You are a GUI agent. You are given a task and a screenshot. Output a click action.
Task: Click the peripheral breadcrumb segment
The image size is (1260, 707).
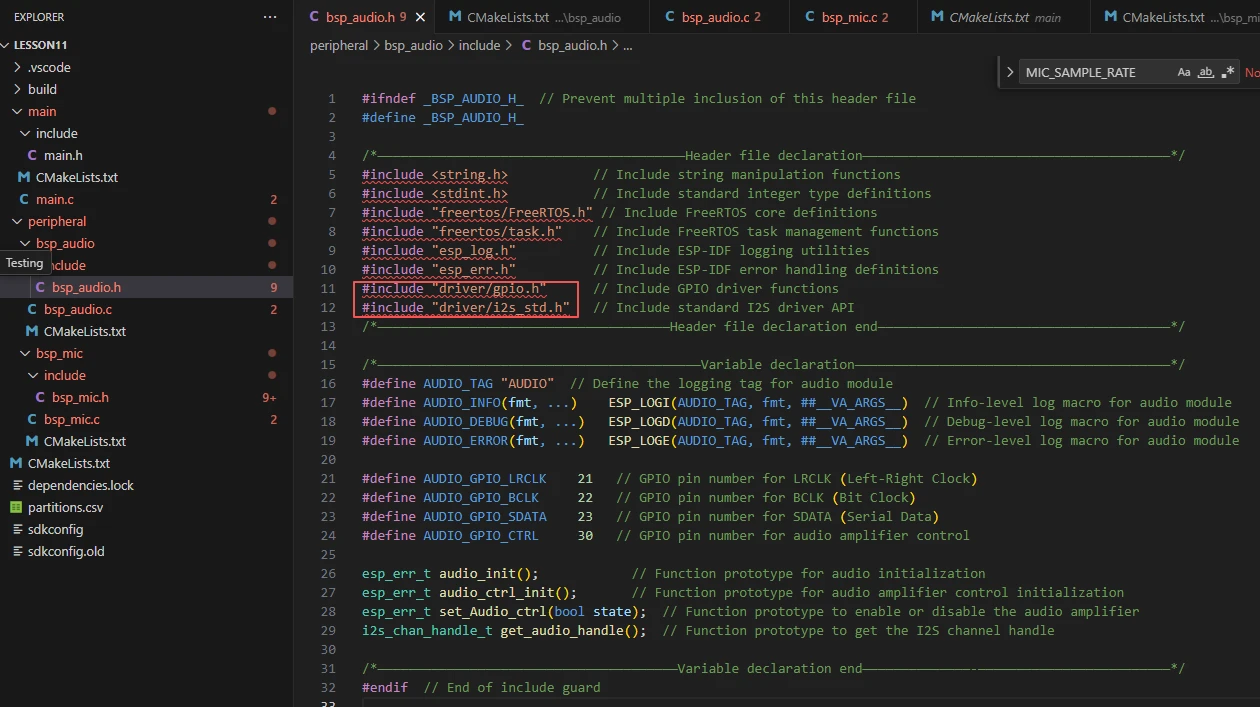[339, 45]
